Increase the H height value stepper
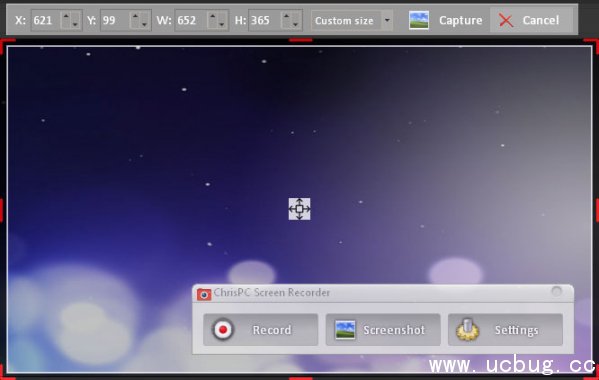The image size is (599, 380). (286, 16)
